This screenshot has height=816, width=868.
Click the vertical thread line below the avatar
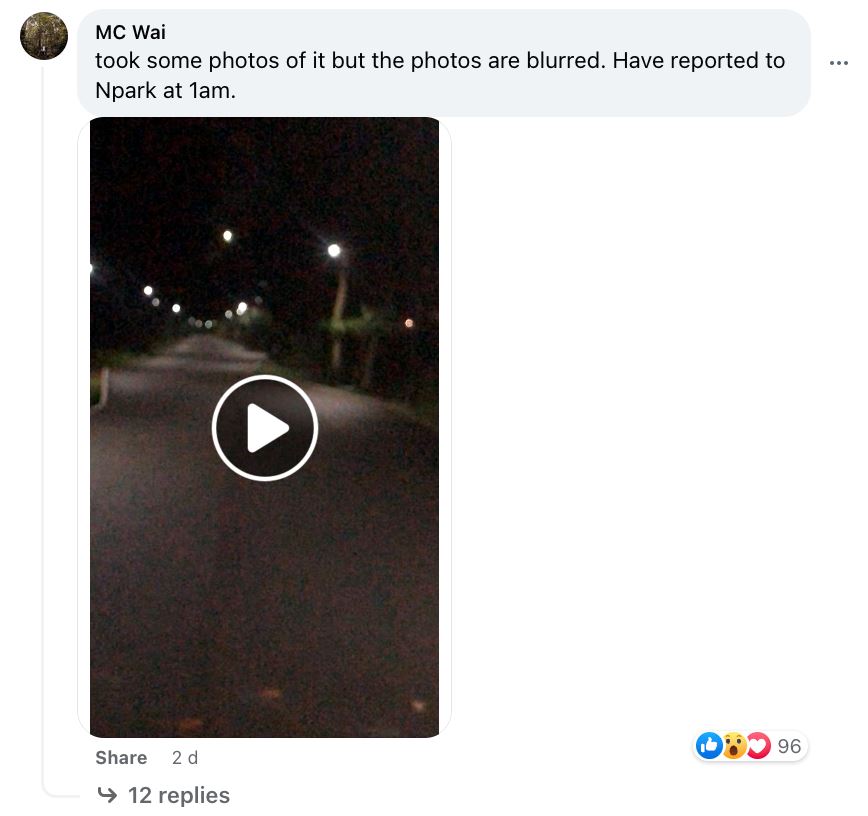point(43,400)
